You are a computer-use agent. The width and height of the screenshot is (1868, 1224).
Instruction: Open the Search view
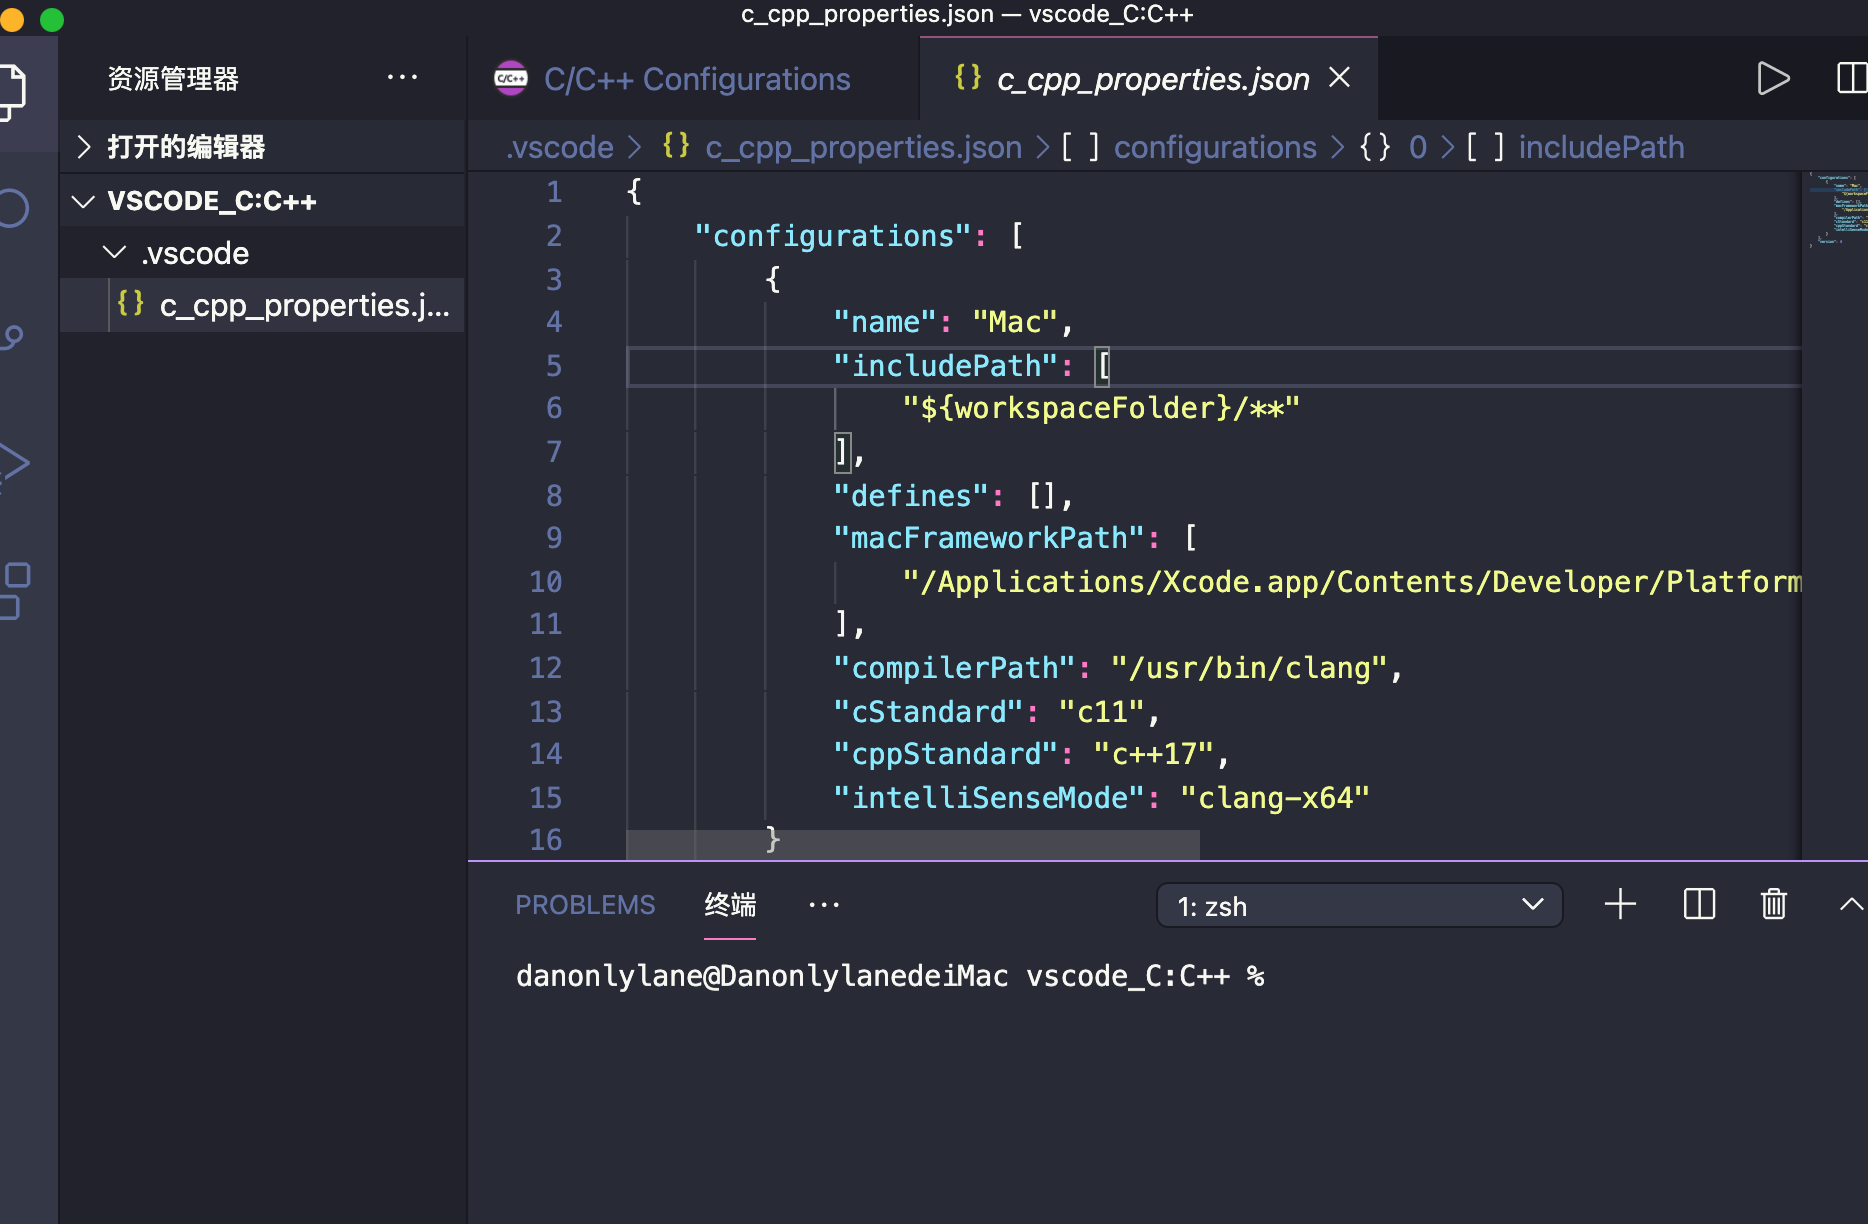click(14, 209)
